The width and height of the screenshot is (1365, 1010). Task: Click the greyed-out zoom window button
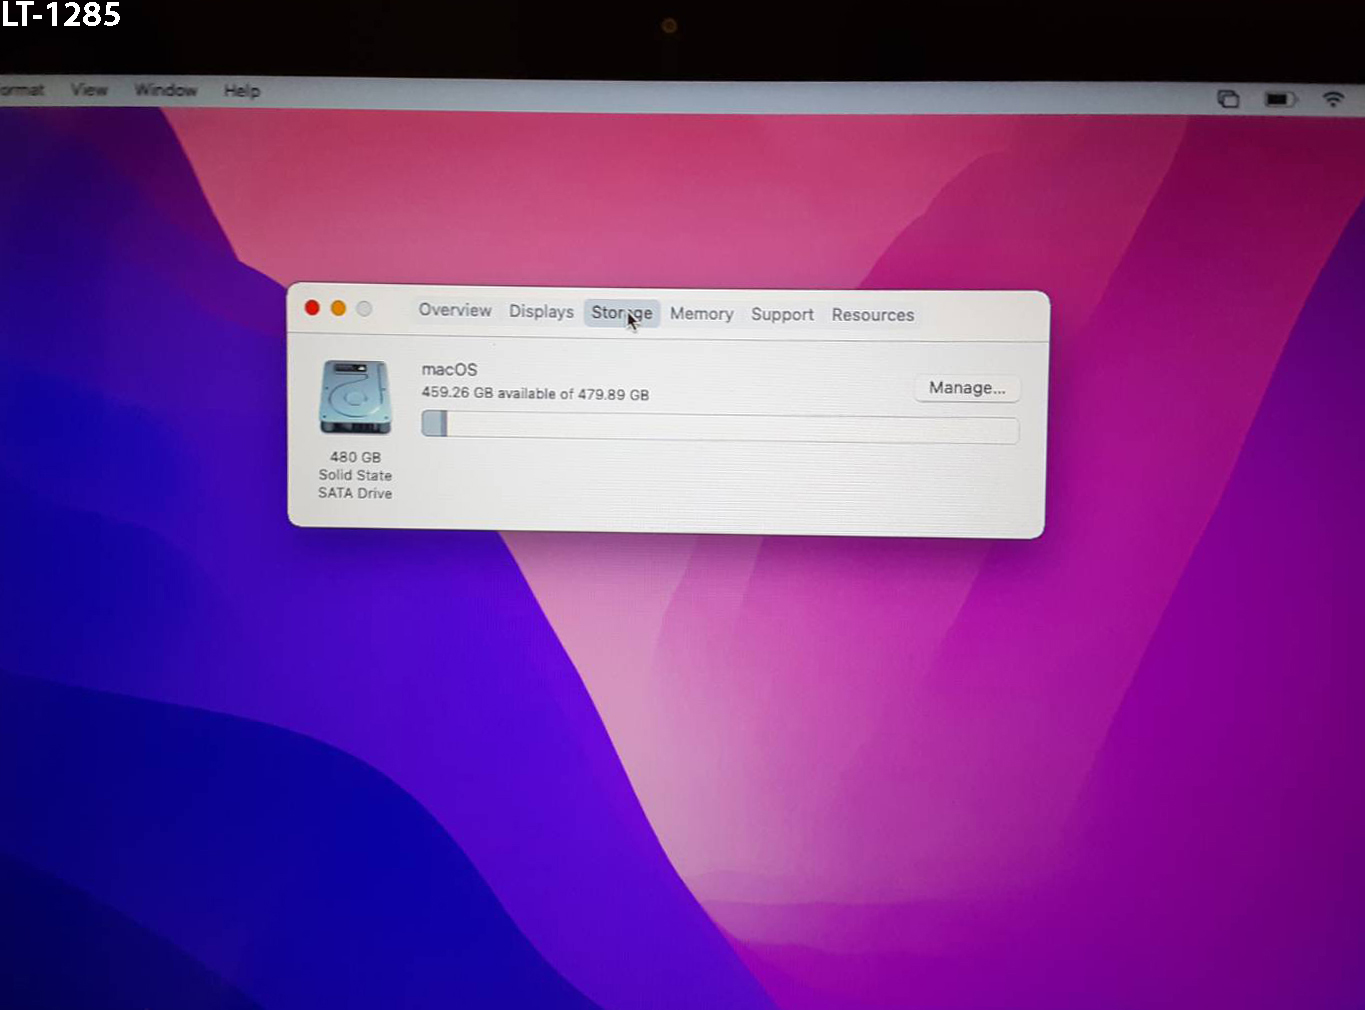coord(364,309)
